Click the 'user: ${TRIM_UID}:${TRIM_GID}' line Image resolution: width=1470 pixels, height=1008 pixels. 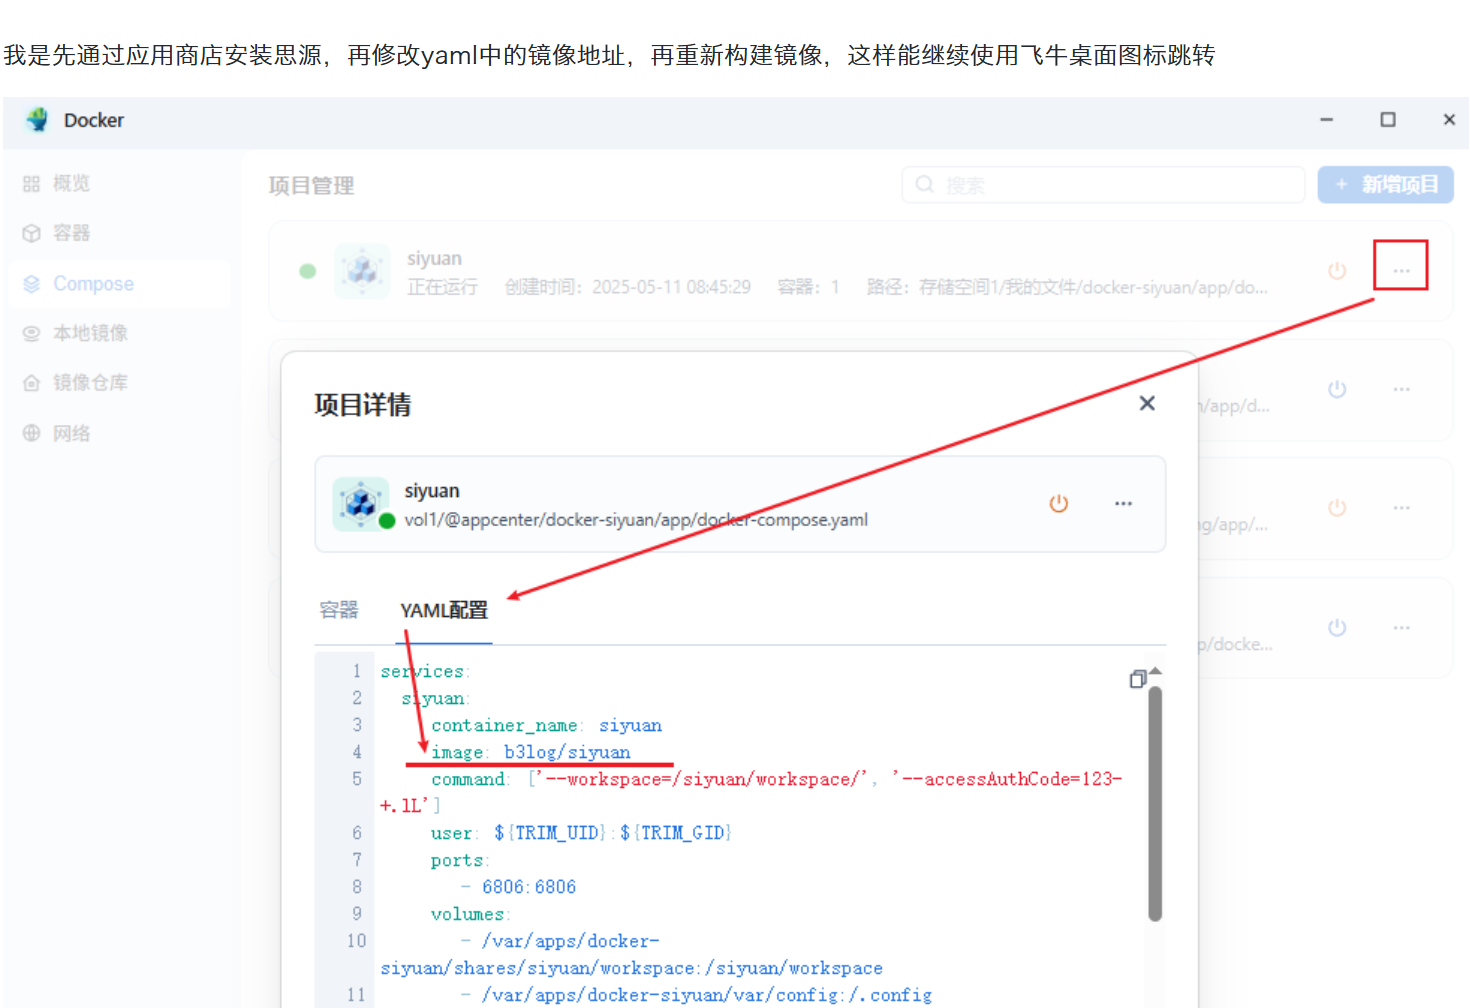[x=581, y=833]
